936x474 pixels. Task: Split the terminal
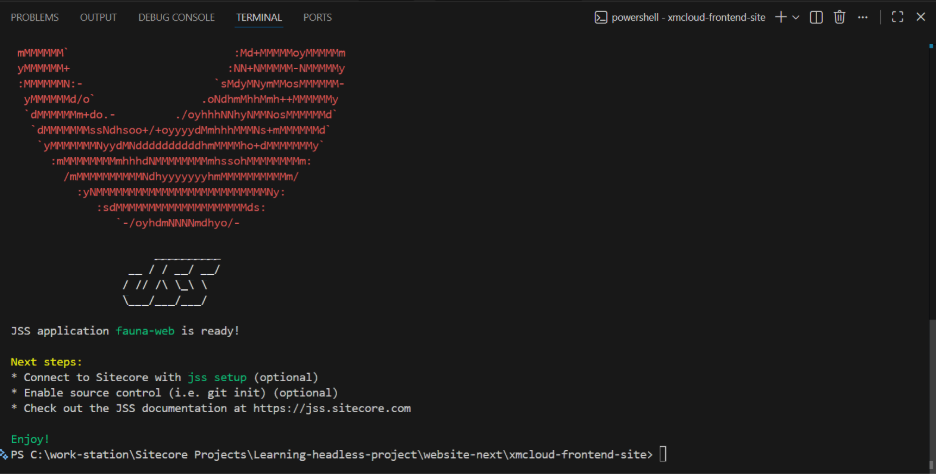pos(817,17)
